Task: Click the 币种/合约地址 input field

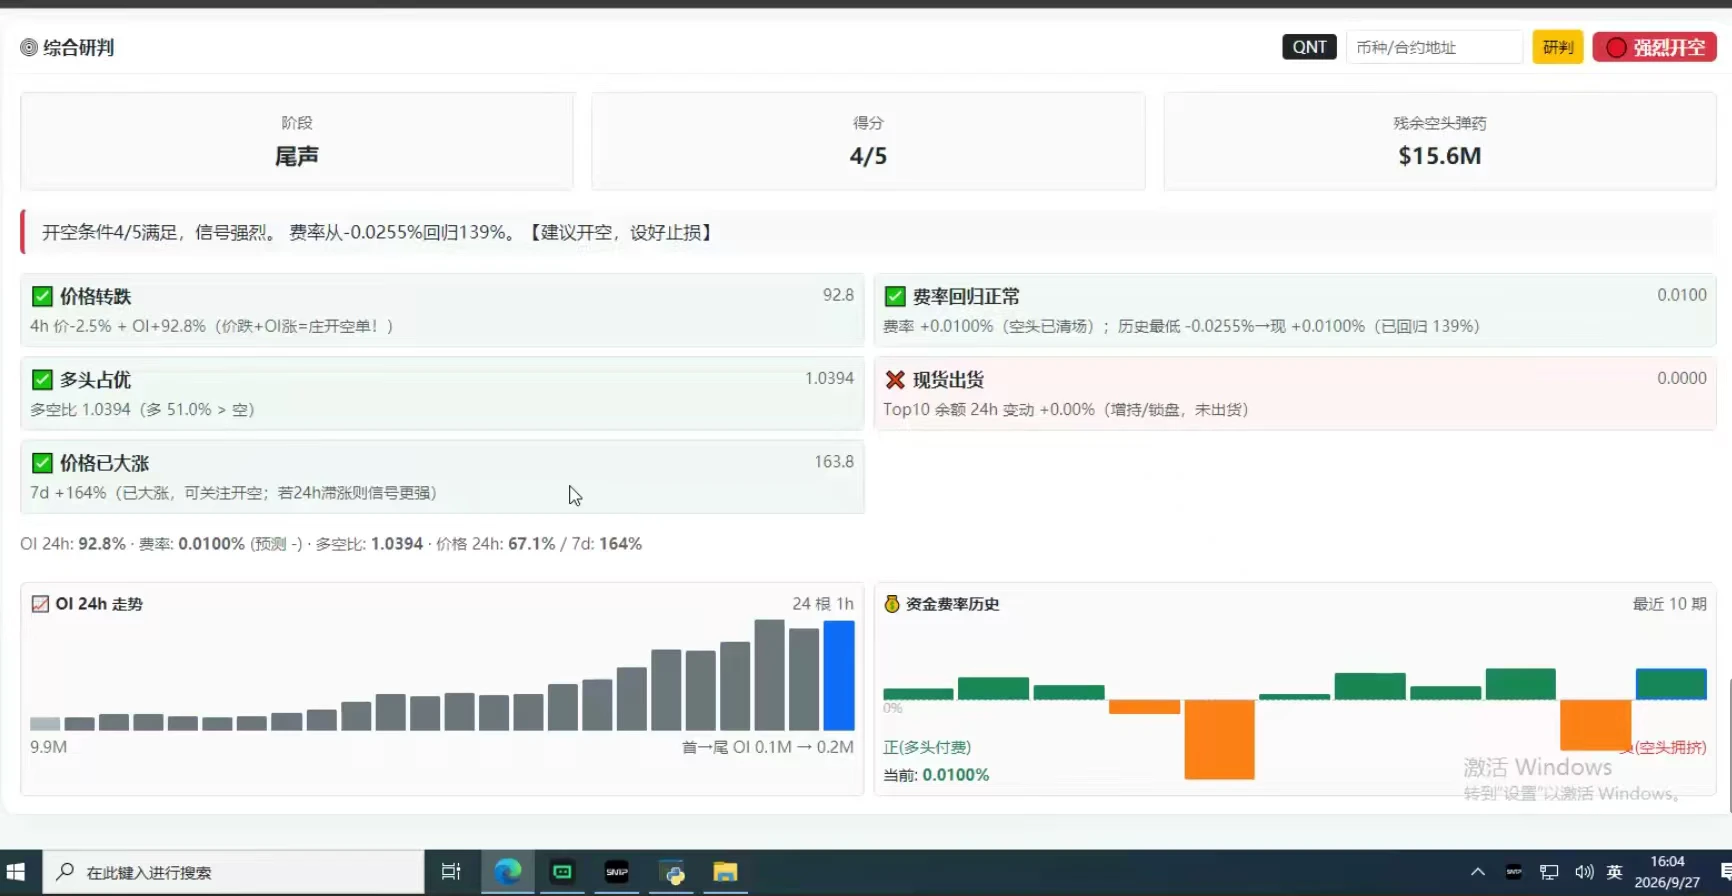Action: (x=1434, y=47)
